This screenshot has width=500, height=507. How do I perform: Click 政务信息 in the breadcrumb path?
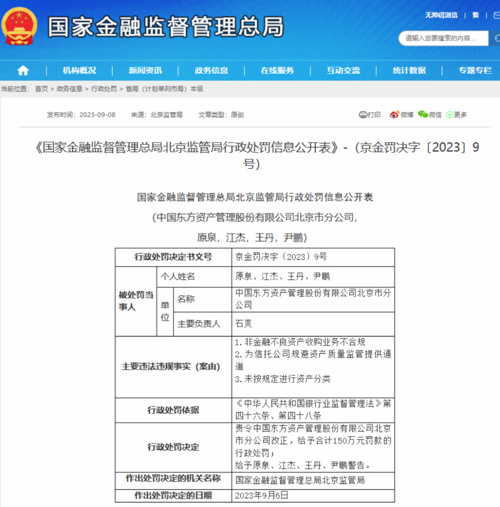[69, 89]
